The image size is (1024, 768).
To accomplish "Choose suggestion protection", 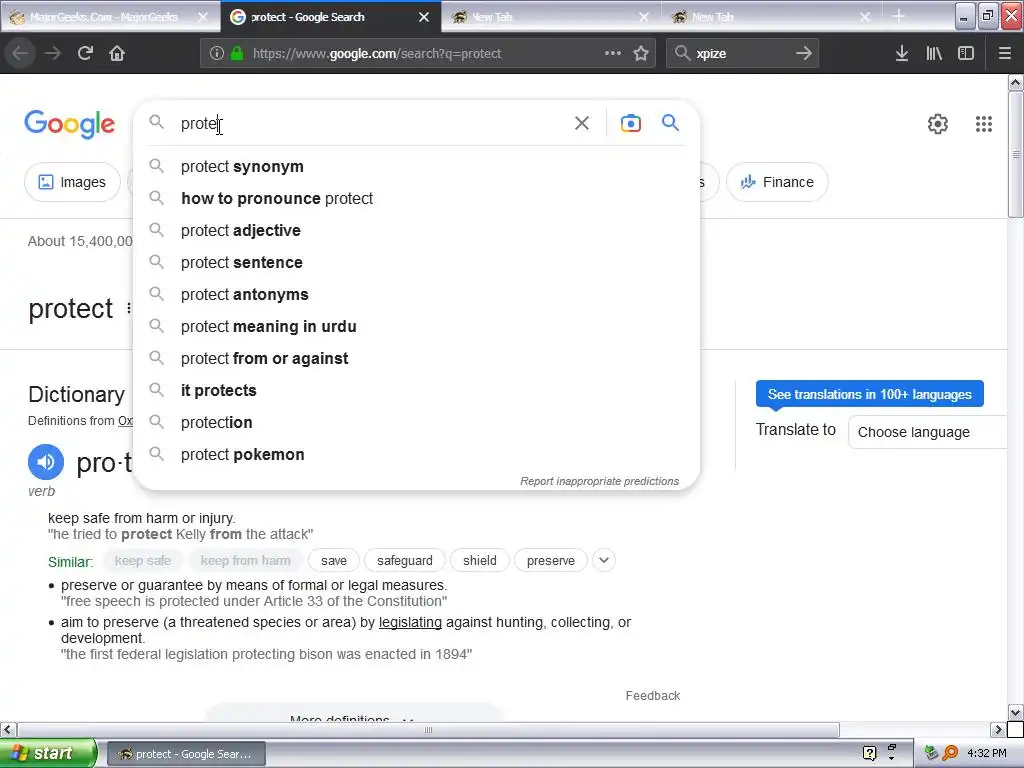I will tap(416, 423).
